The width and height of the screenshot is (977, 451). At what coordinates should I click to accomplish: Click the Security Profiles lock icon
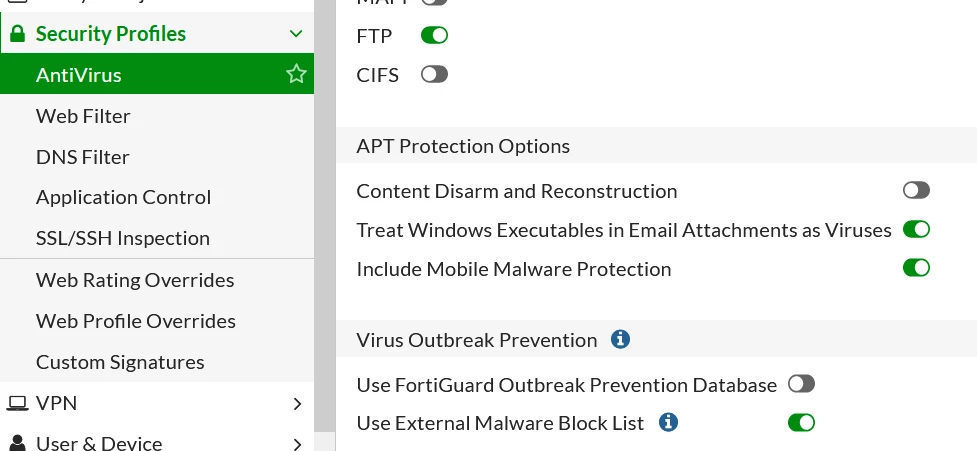[x=17, y=34]
